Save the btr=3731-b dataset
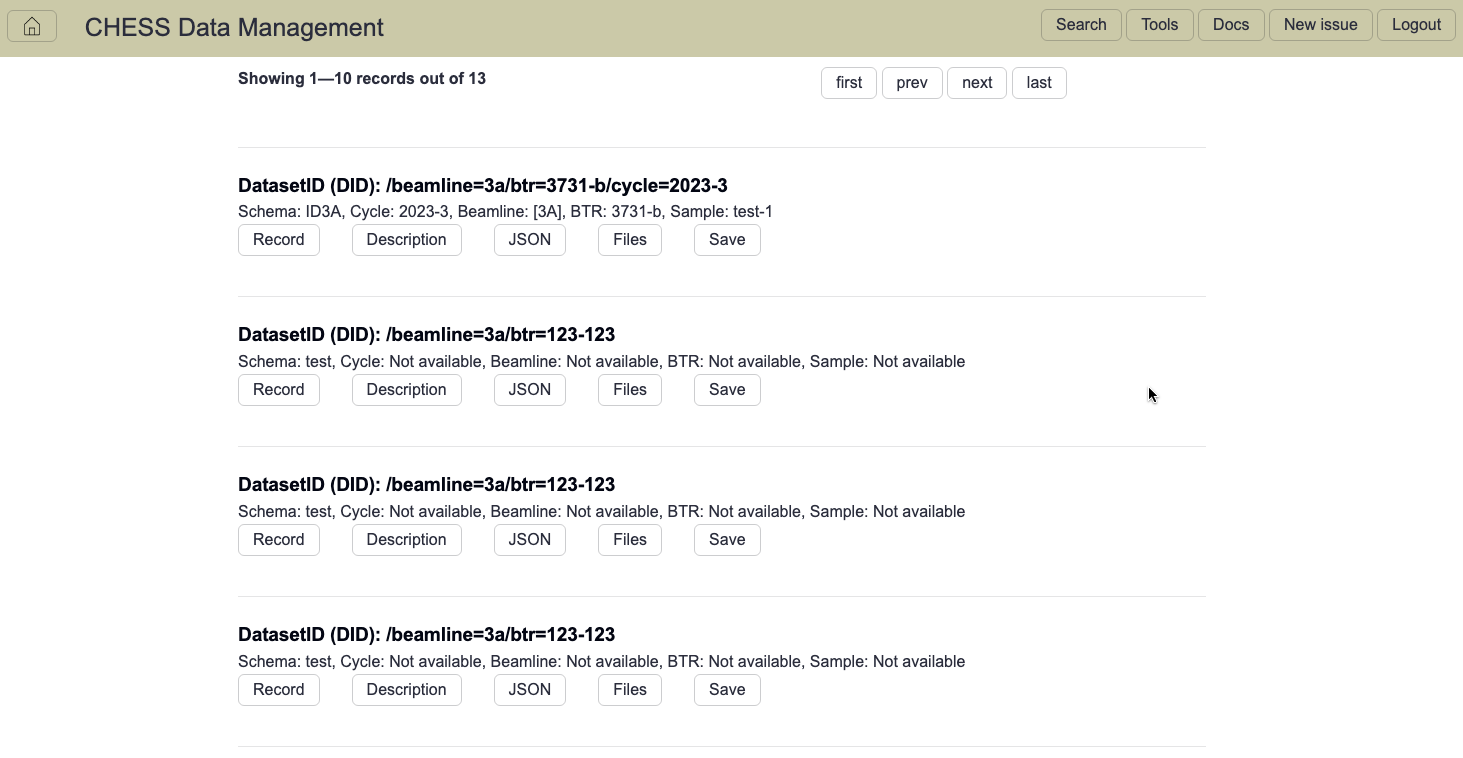This screenshot has width=1463, height=758. click(x=727, y=240)
